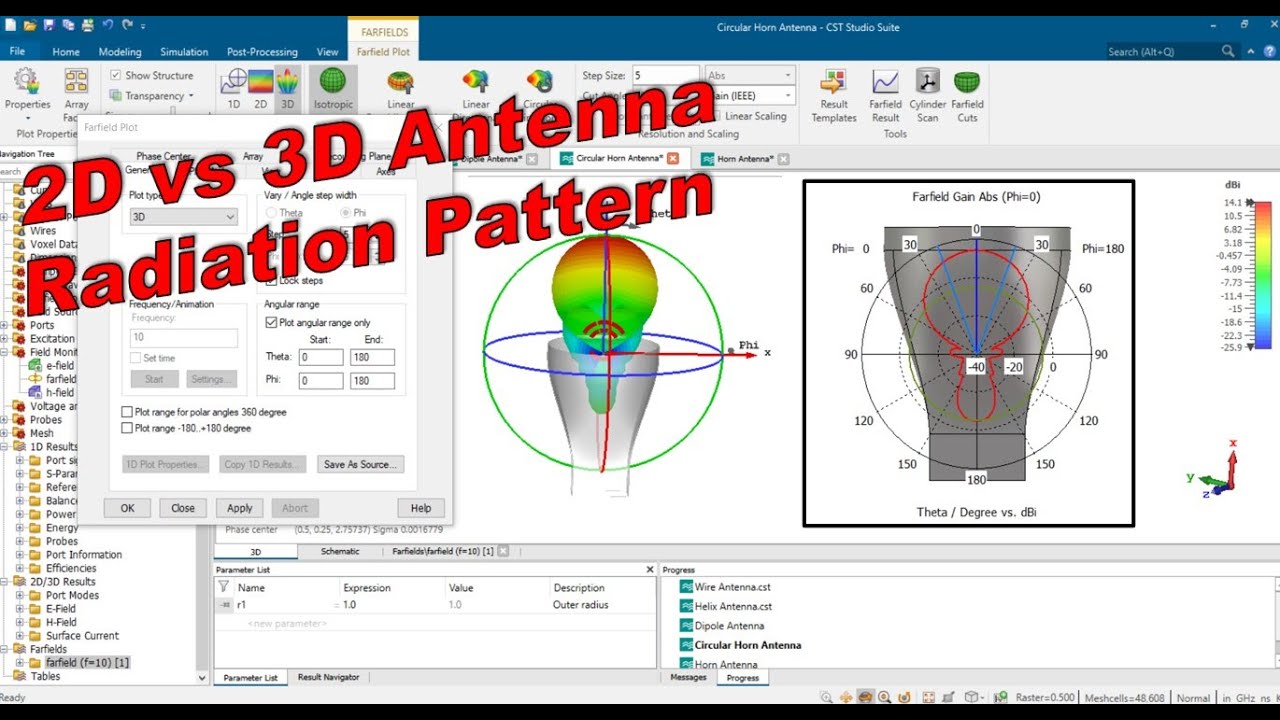Enable Plot range for polar angles 360 degree

tap(127, 412)
